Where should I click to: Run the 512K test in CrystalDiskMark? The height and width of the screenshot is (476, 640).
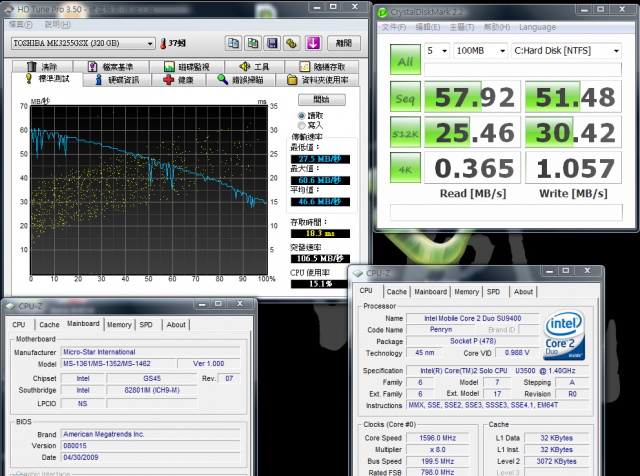[405, 132]
